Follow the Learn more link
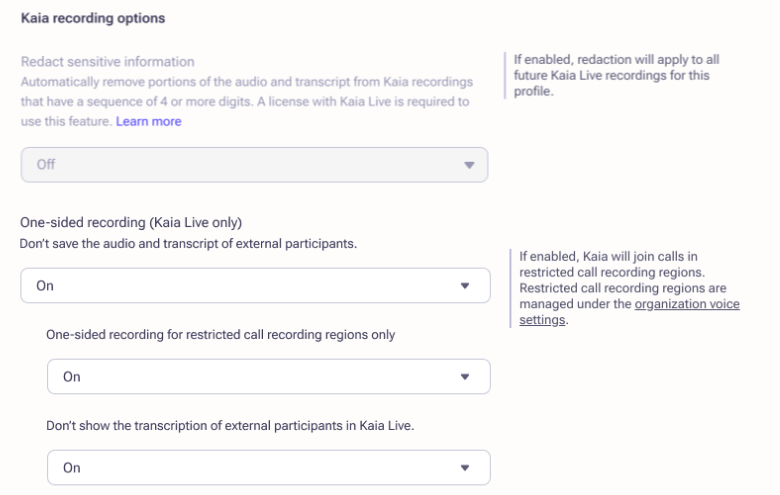Viewport: 780px width, 495px height. tap(149, 121)
